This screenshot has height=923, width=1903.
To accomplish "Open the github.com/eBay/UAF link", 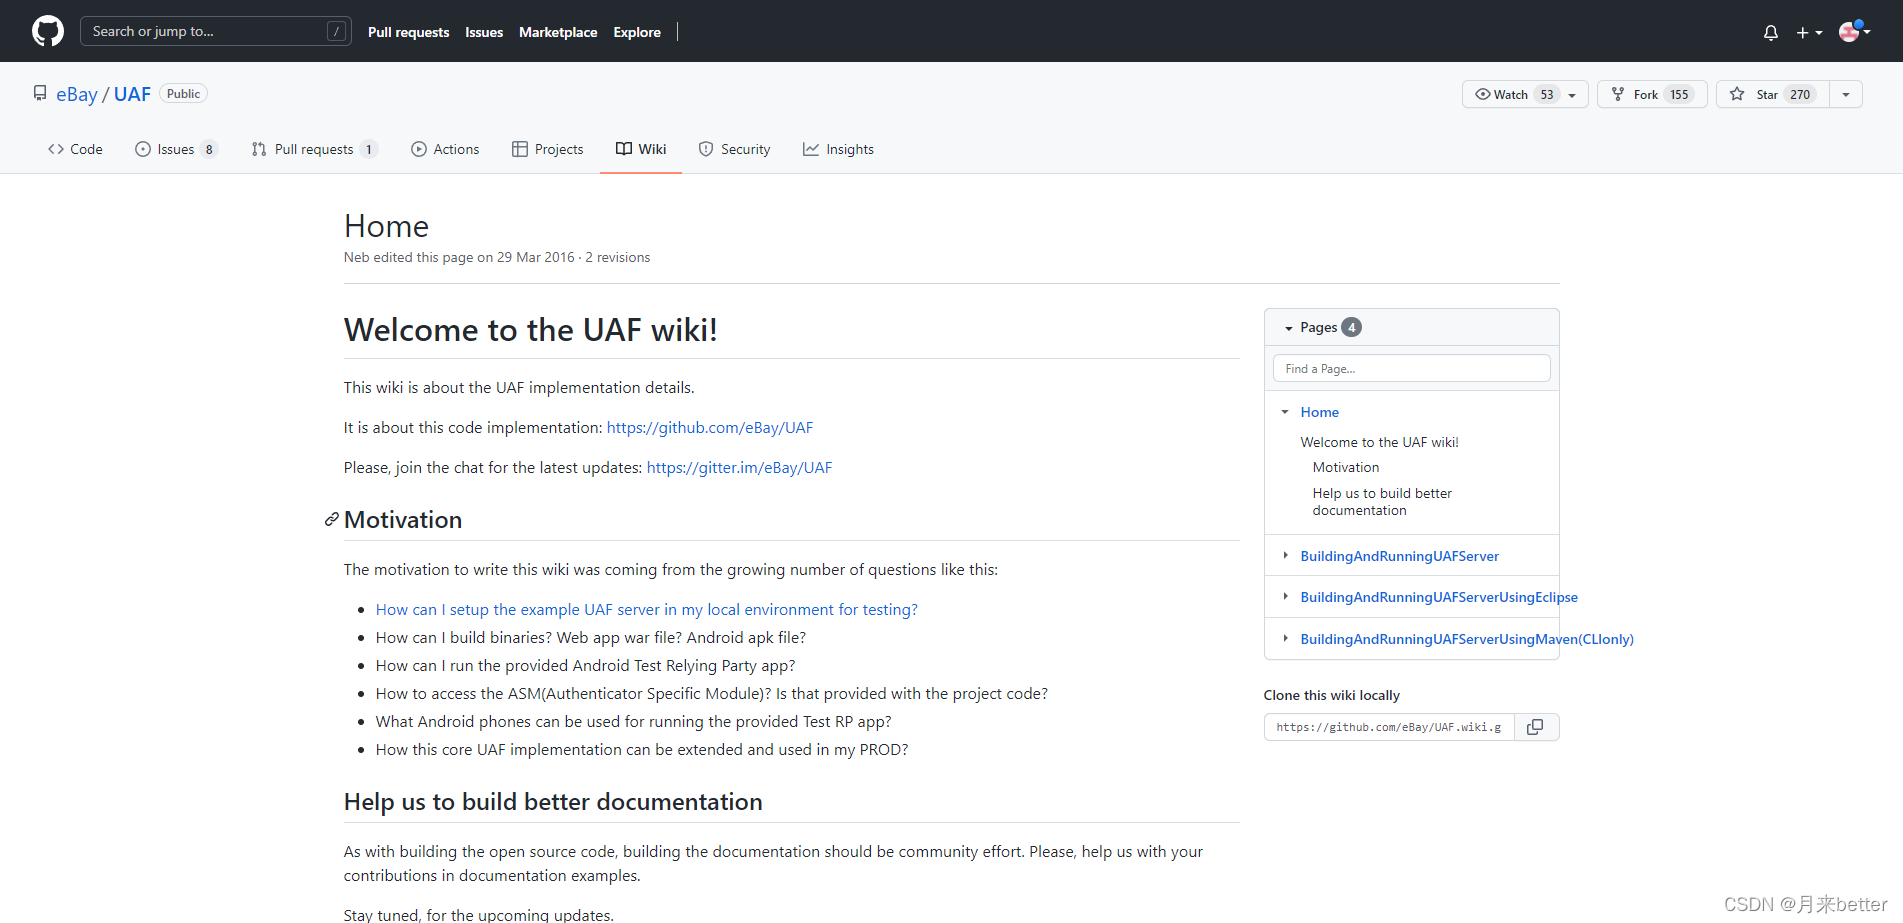I will point(710,427).
